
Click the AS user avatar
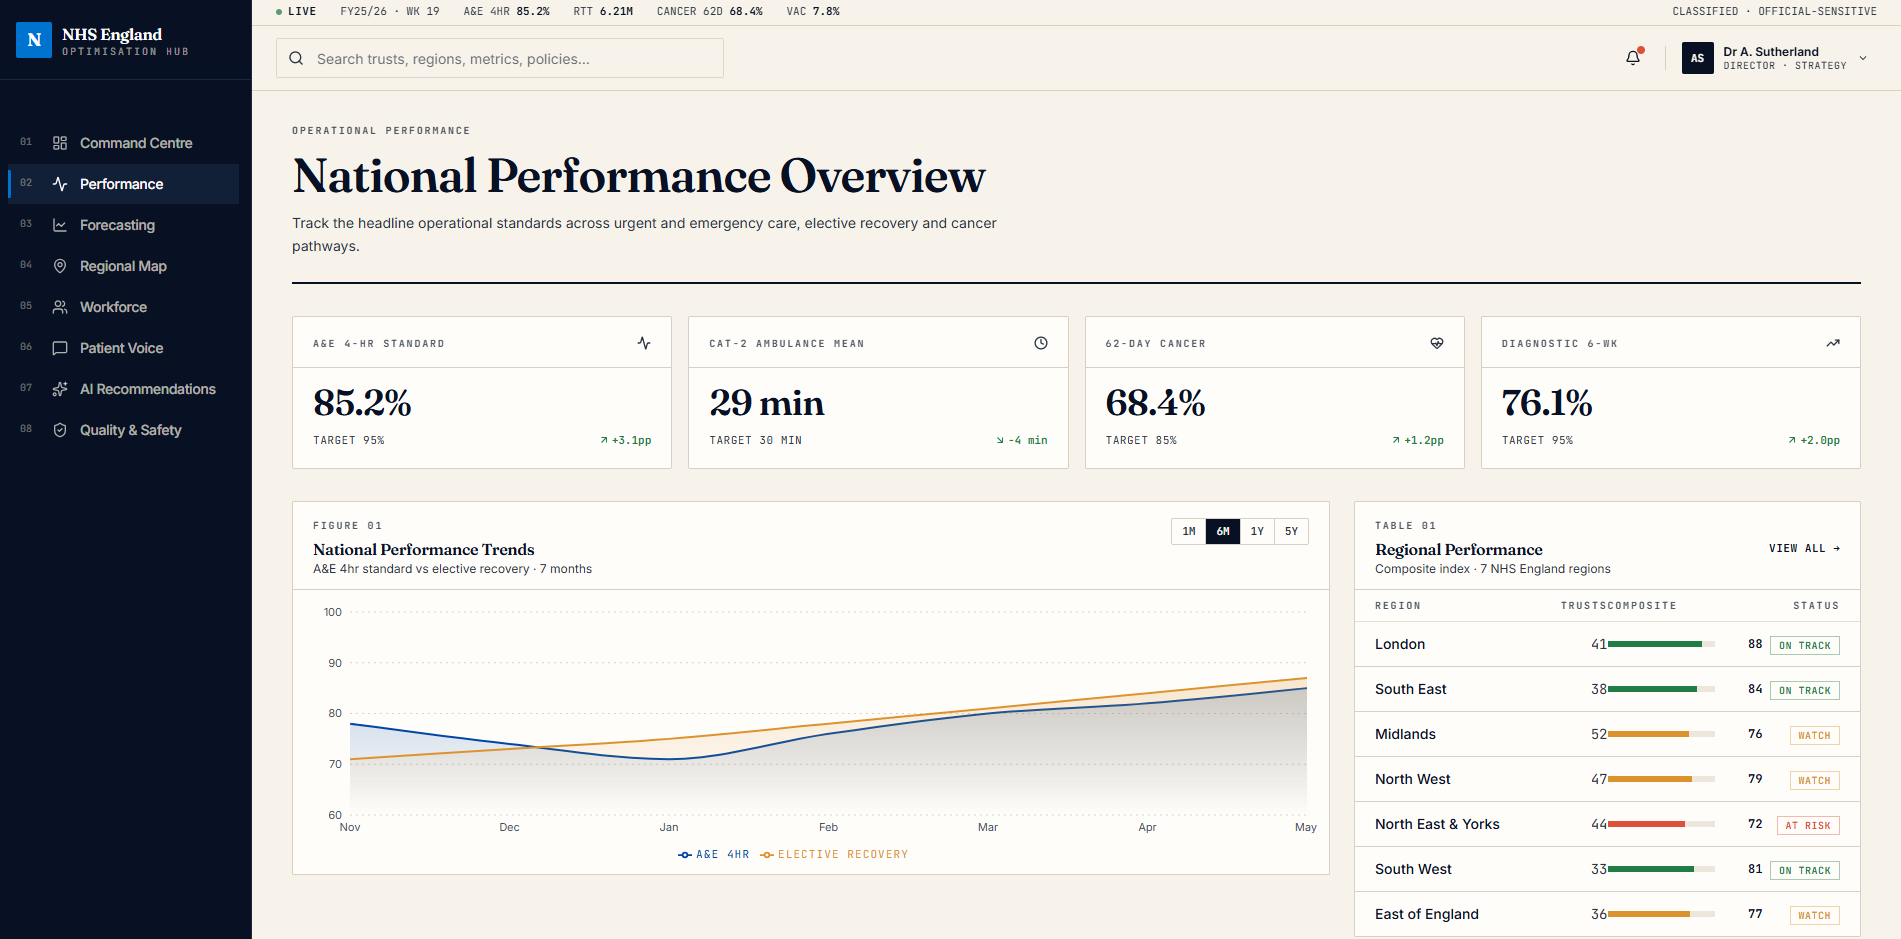coord(1698,58)
